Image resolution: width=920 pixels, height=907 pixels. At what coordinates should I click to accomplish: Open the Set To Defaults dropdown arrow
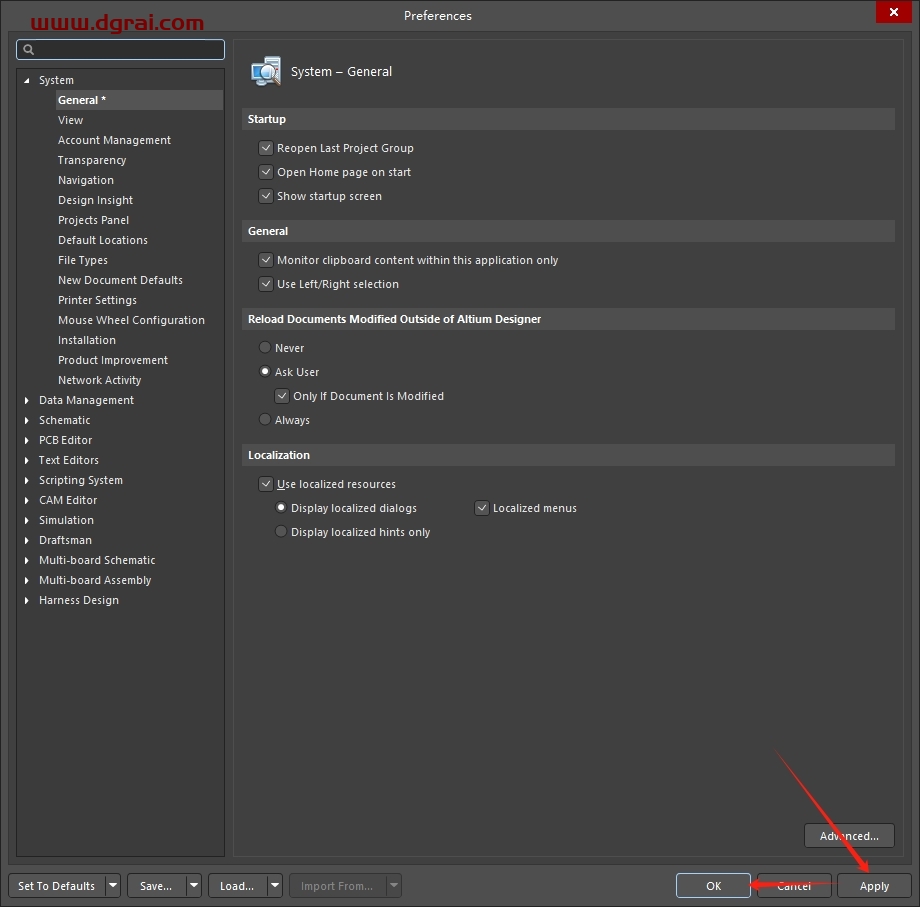[113, 886]
